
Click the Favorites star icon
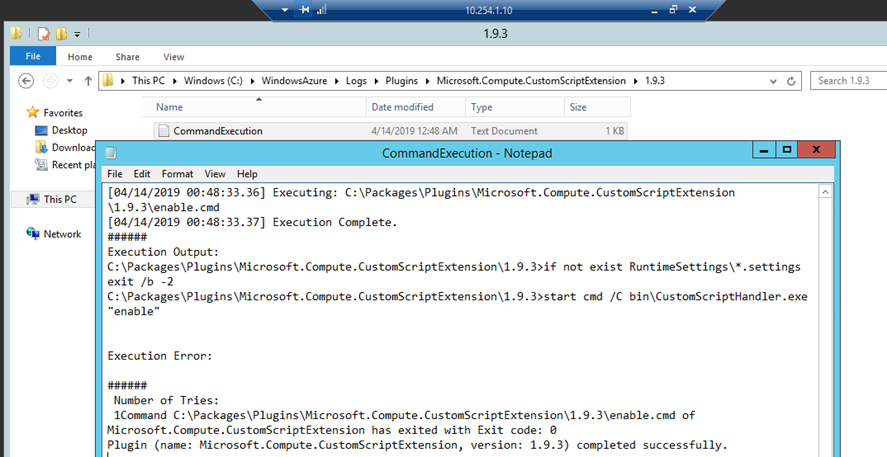[x=33, y=112]
